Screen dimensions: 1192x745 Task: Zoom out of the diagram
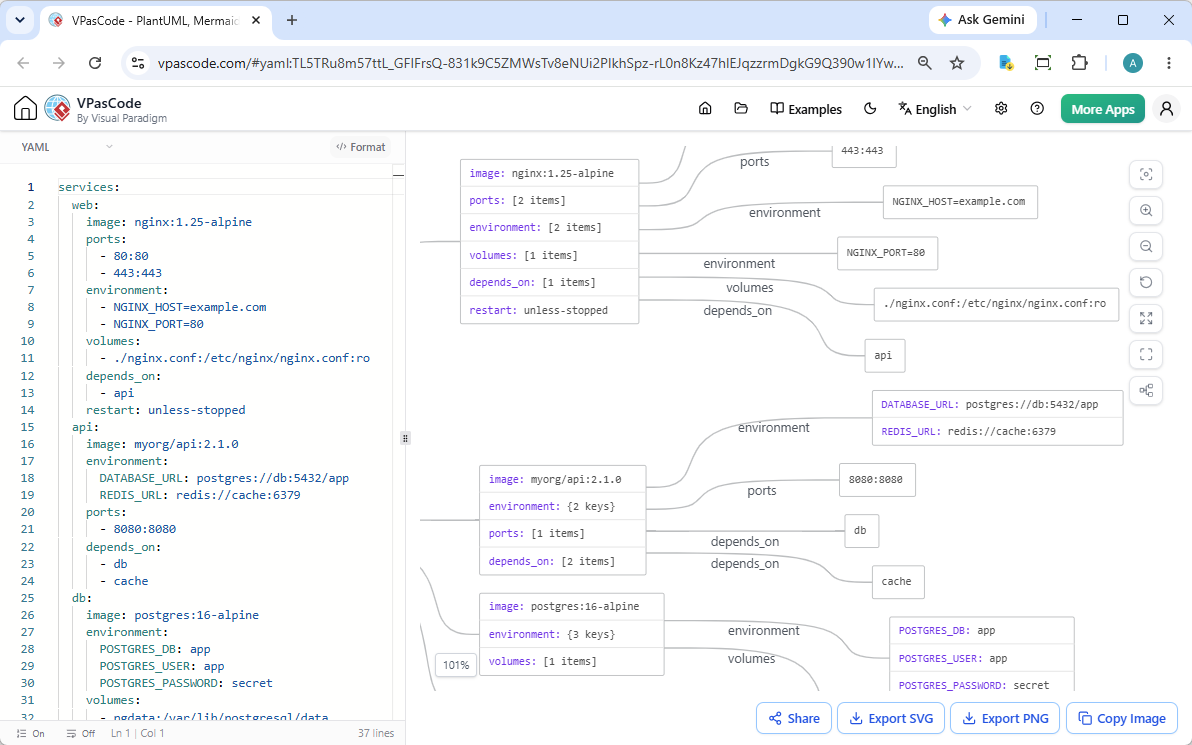(x=1146, y=246)
